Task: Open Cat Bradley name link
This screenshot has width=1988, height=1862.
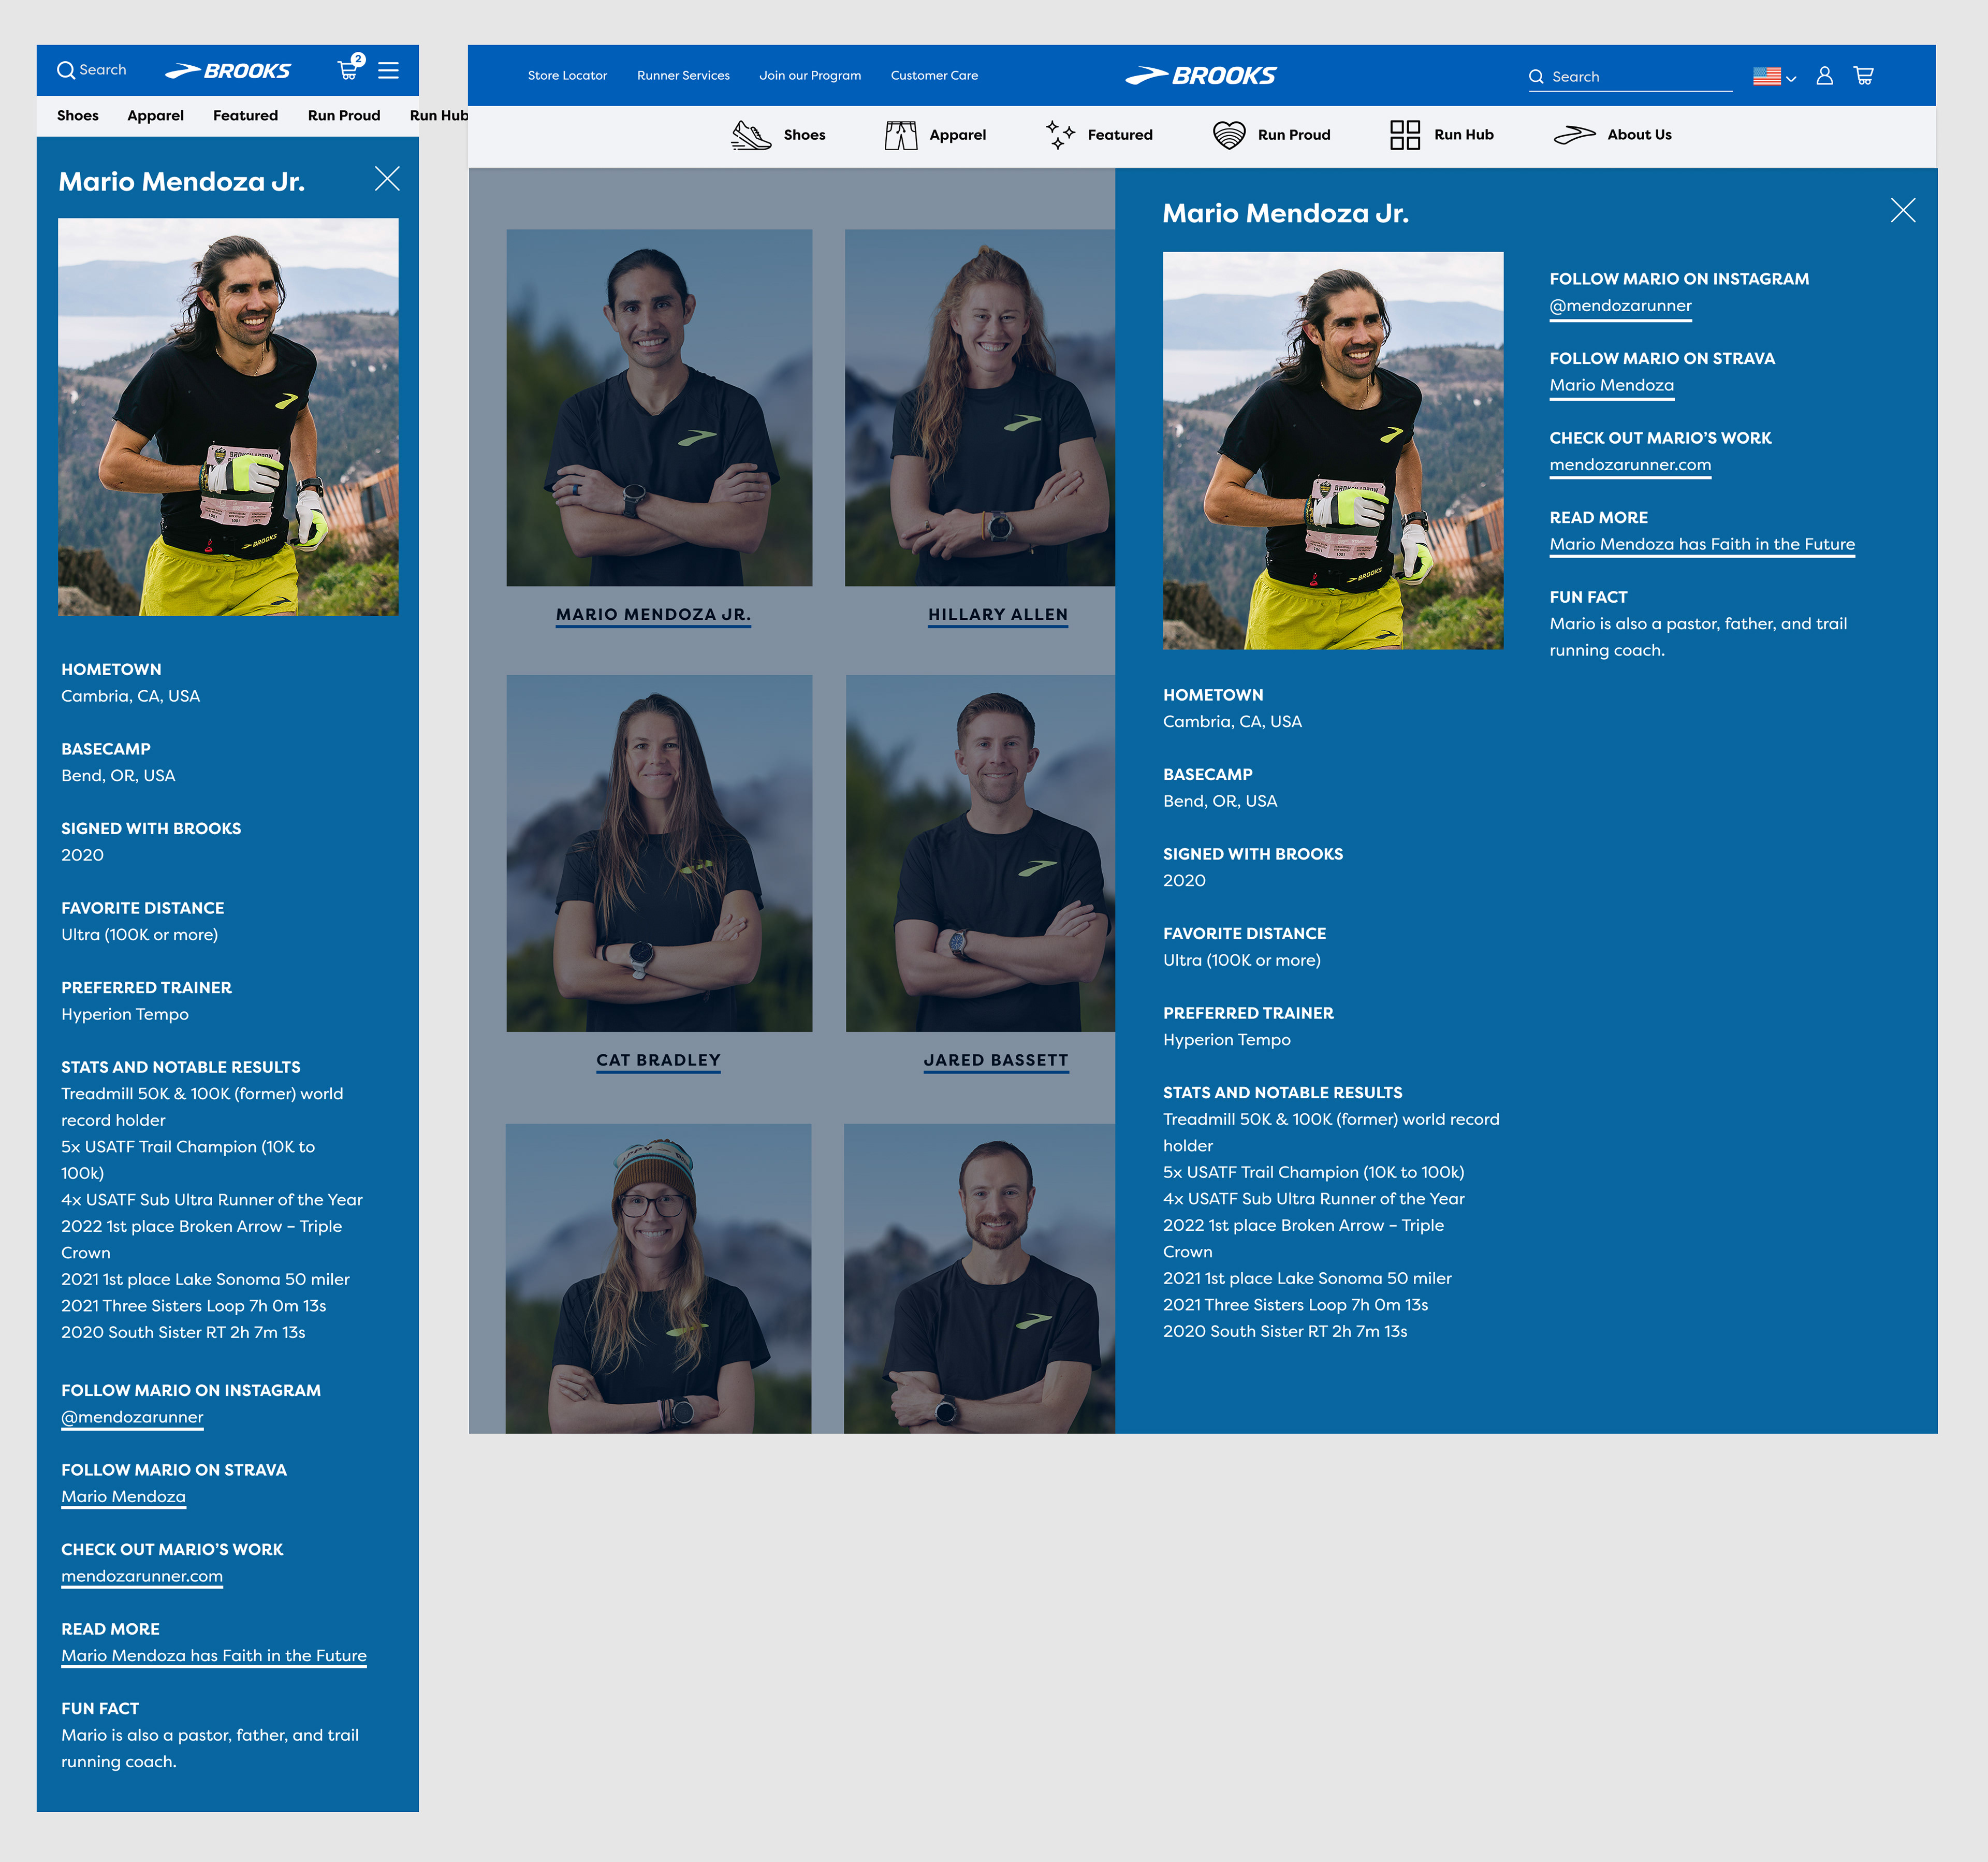Action: coord(658,1060)
